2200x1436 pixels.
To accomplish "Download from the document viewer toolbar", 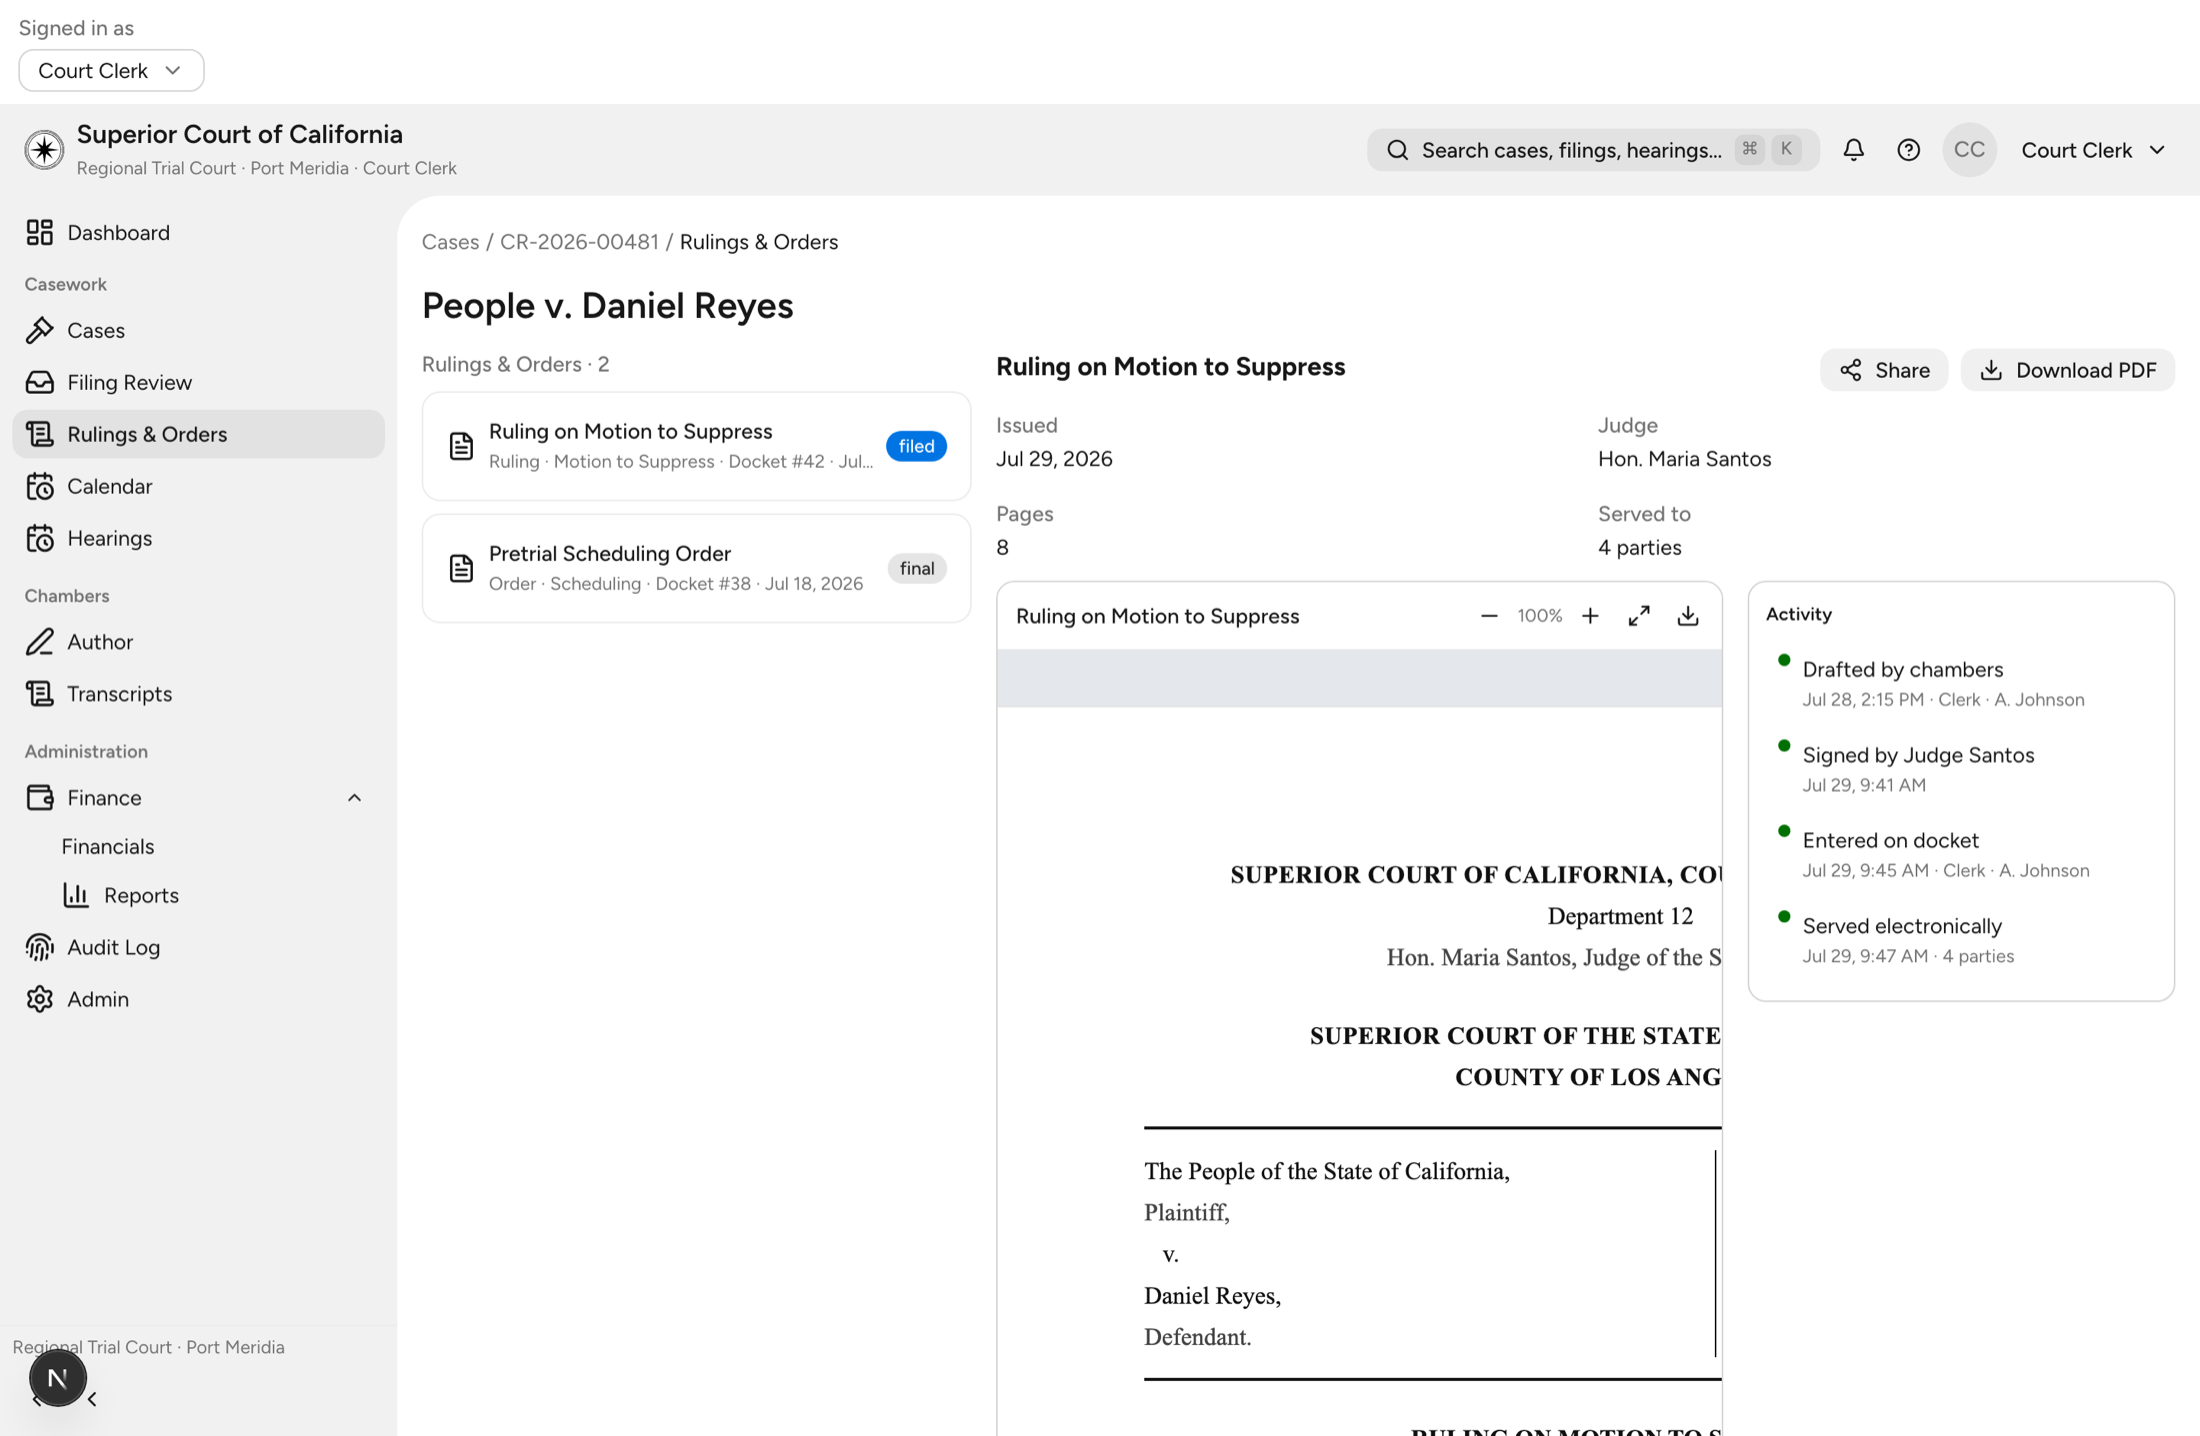I will coord(1688,616).
